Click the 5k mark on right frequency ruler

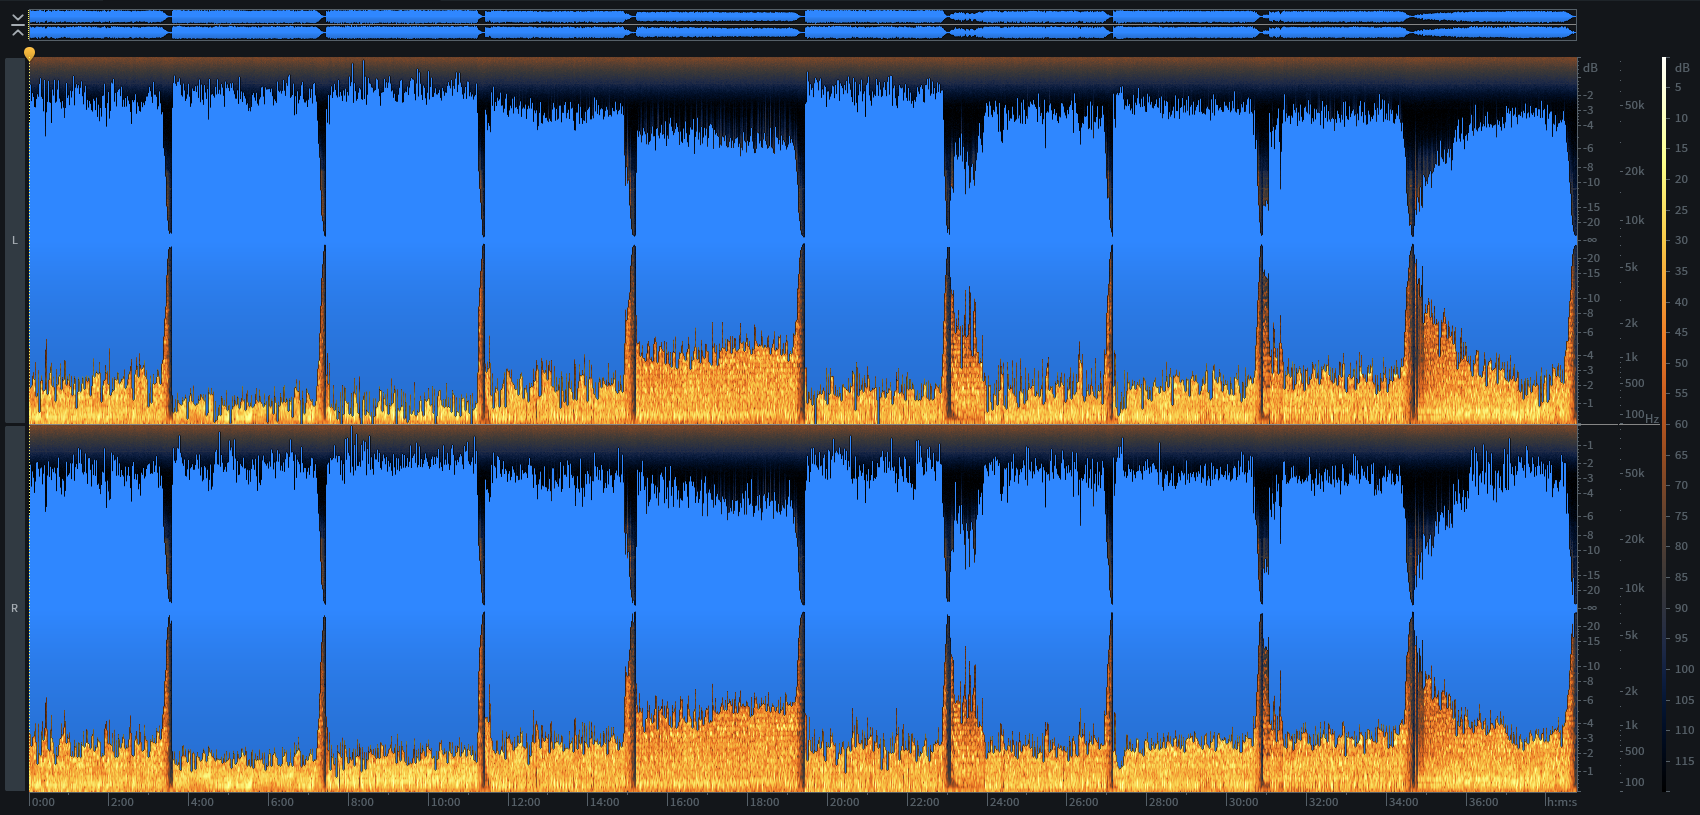[1630, 635]
